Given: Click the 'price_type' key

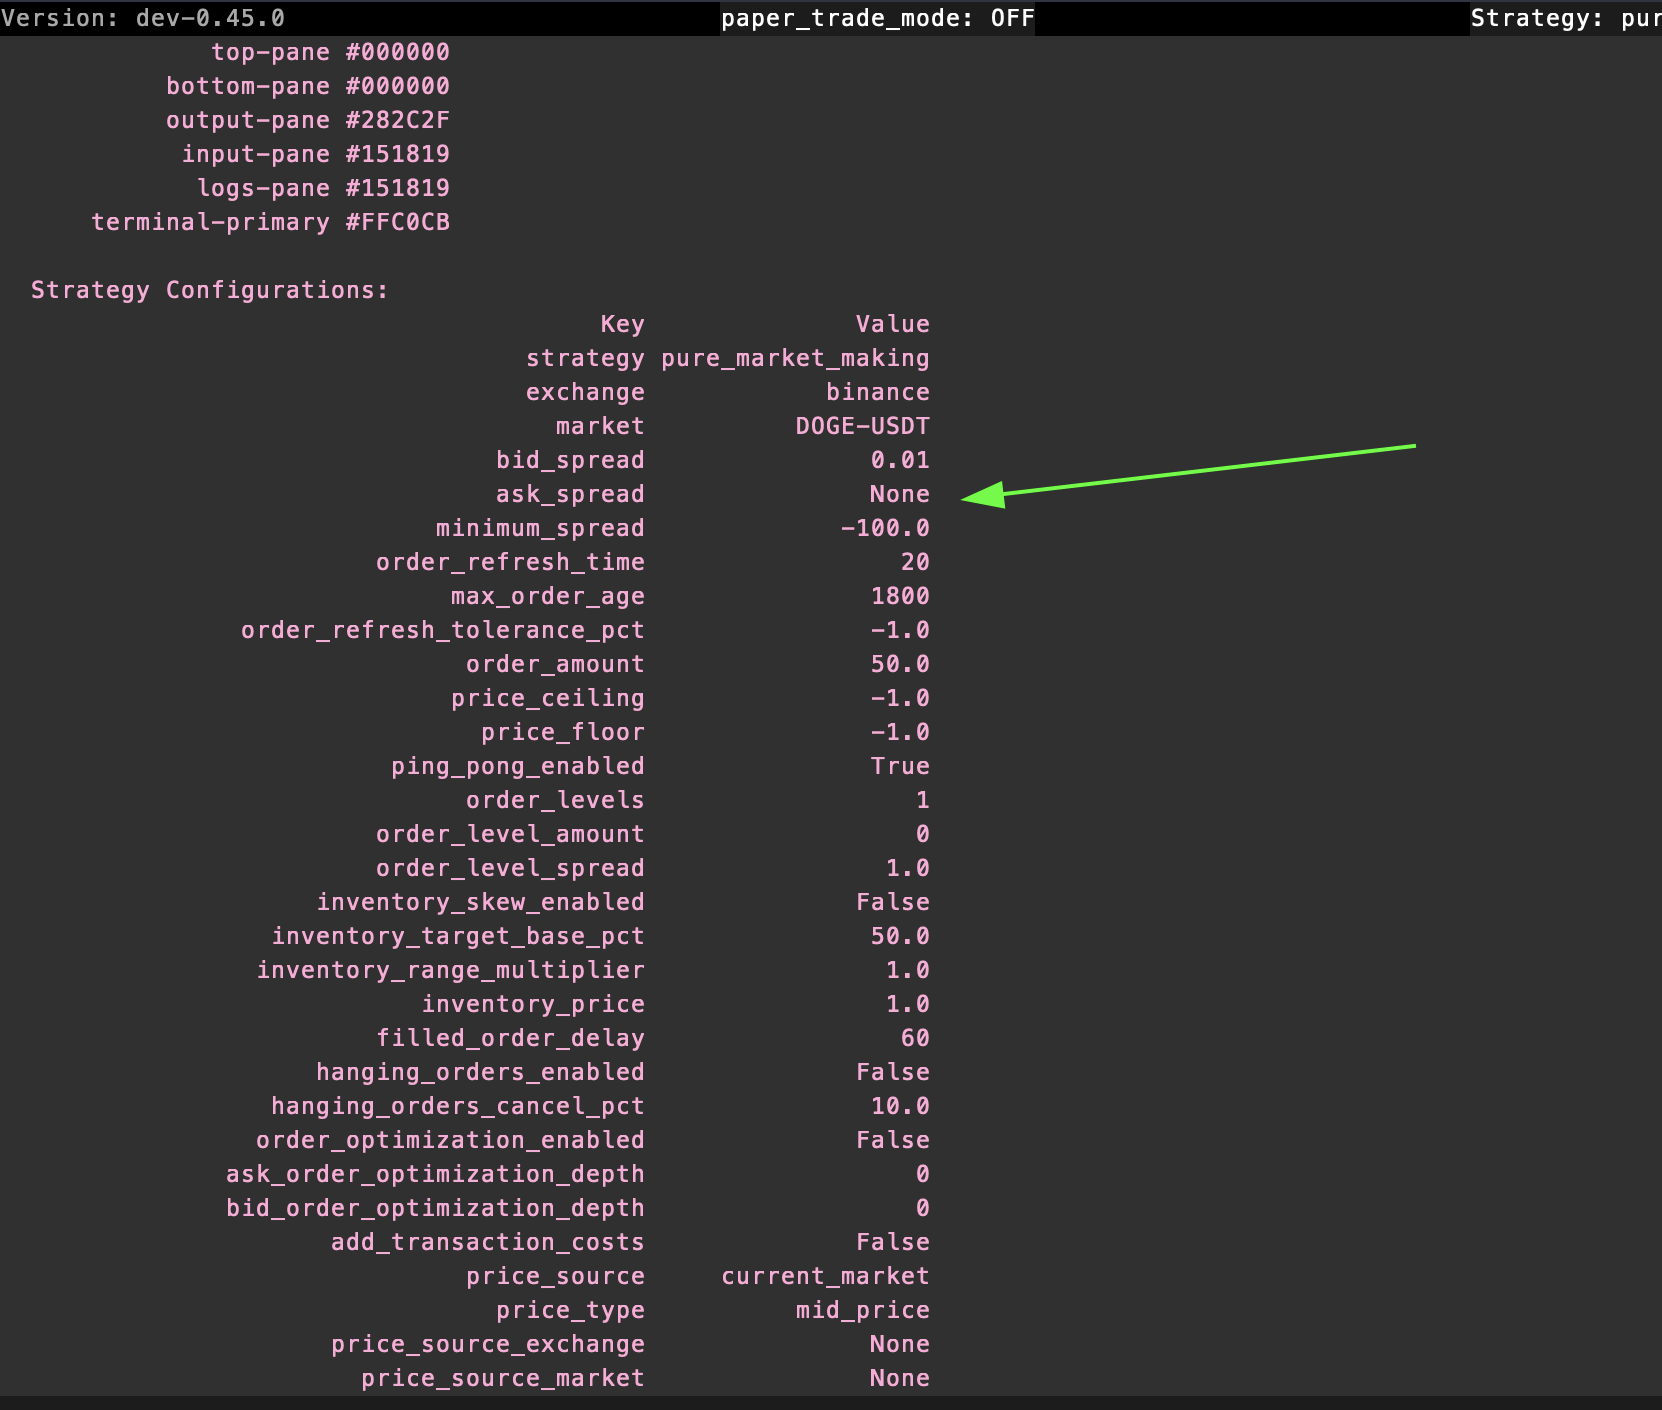Looking at the screenshot, I should (570, 1310).
